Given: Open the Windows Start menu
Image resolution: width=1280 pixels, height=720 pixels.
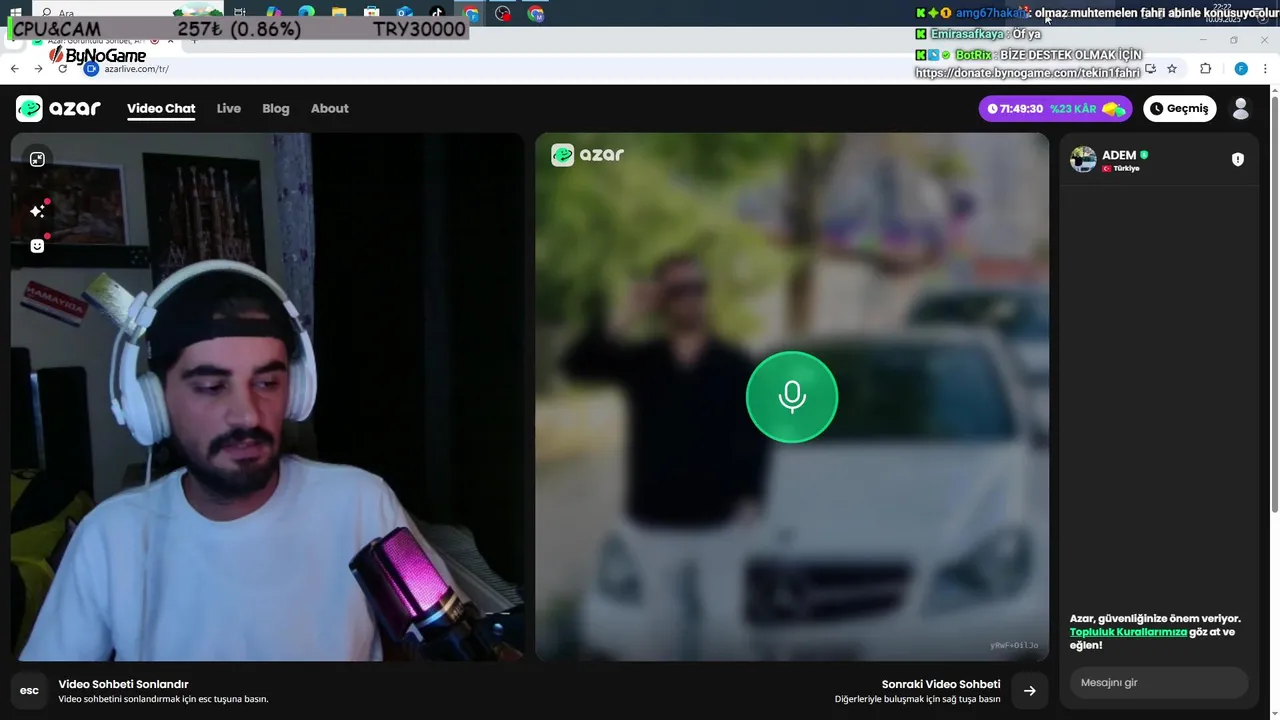Looking at the screenshot, I should tap(15, 13).
